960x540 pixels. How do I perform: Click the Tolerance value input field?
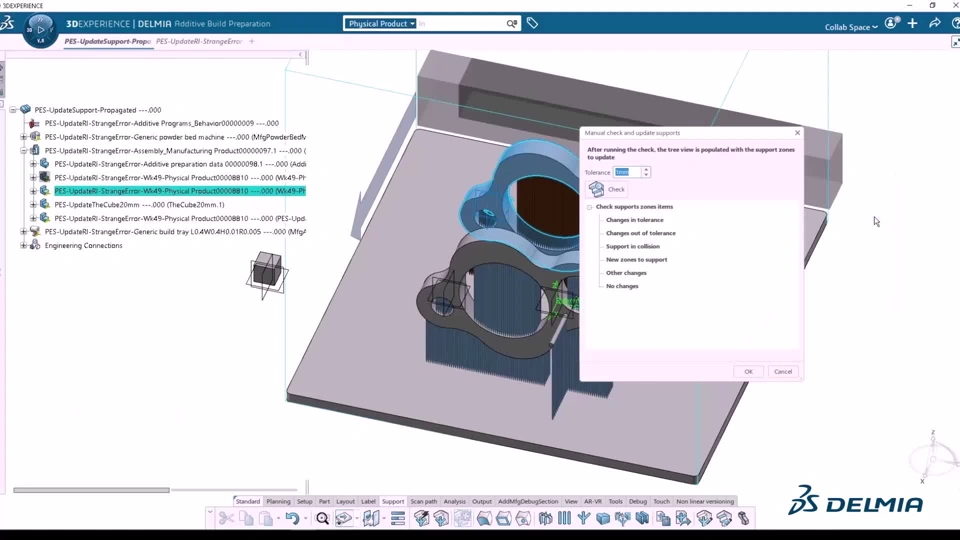628,172
